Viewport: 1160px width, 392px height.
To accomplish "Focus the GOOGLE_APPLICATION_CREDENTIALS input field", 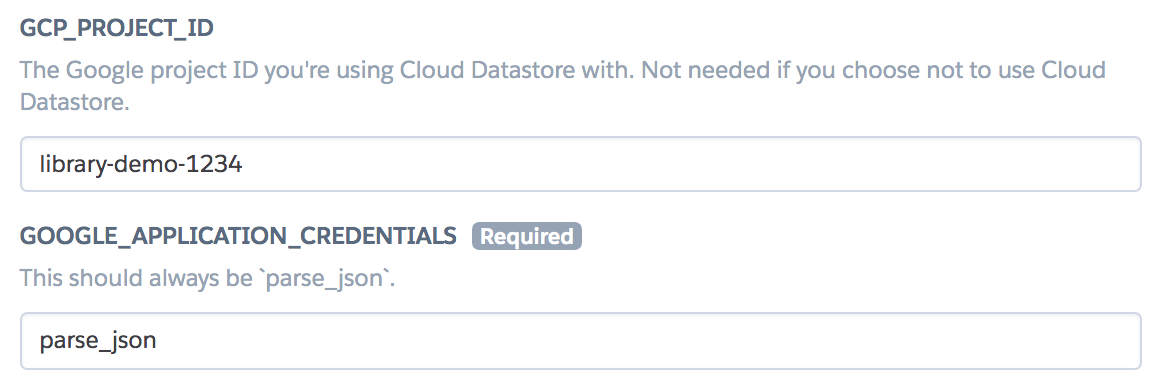I will click(x=580, y=341).
